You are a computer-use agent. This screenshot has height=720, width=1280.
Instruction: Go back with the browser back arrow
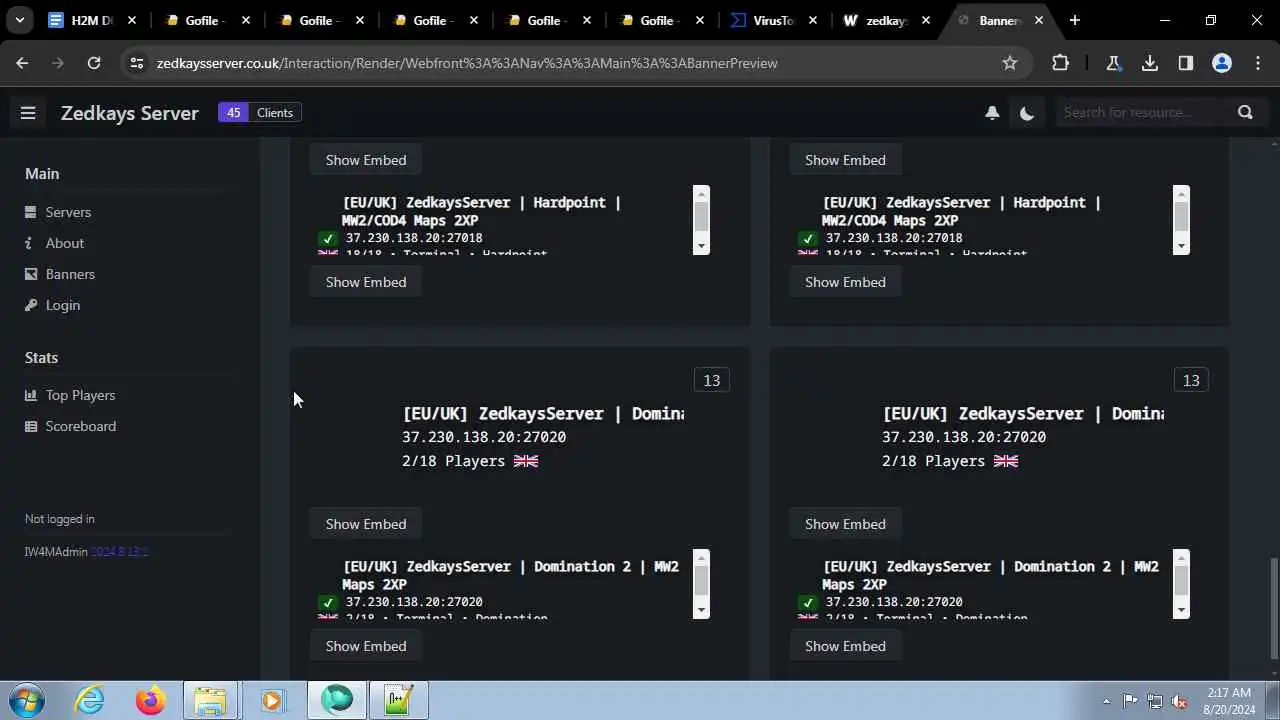tap(22, 63)
